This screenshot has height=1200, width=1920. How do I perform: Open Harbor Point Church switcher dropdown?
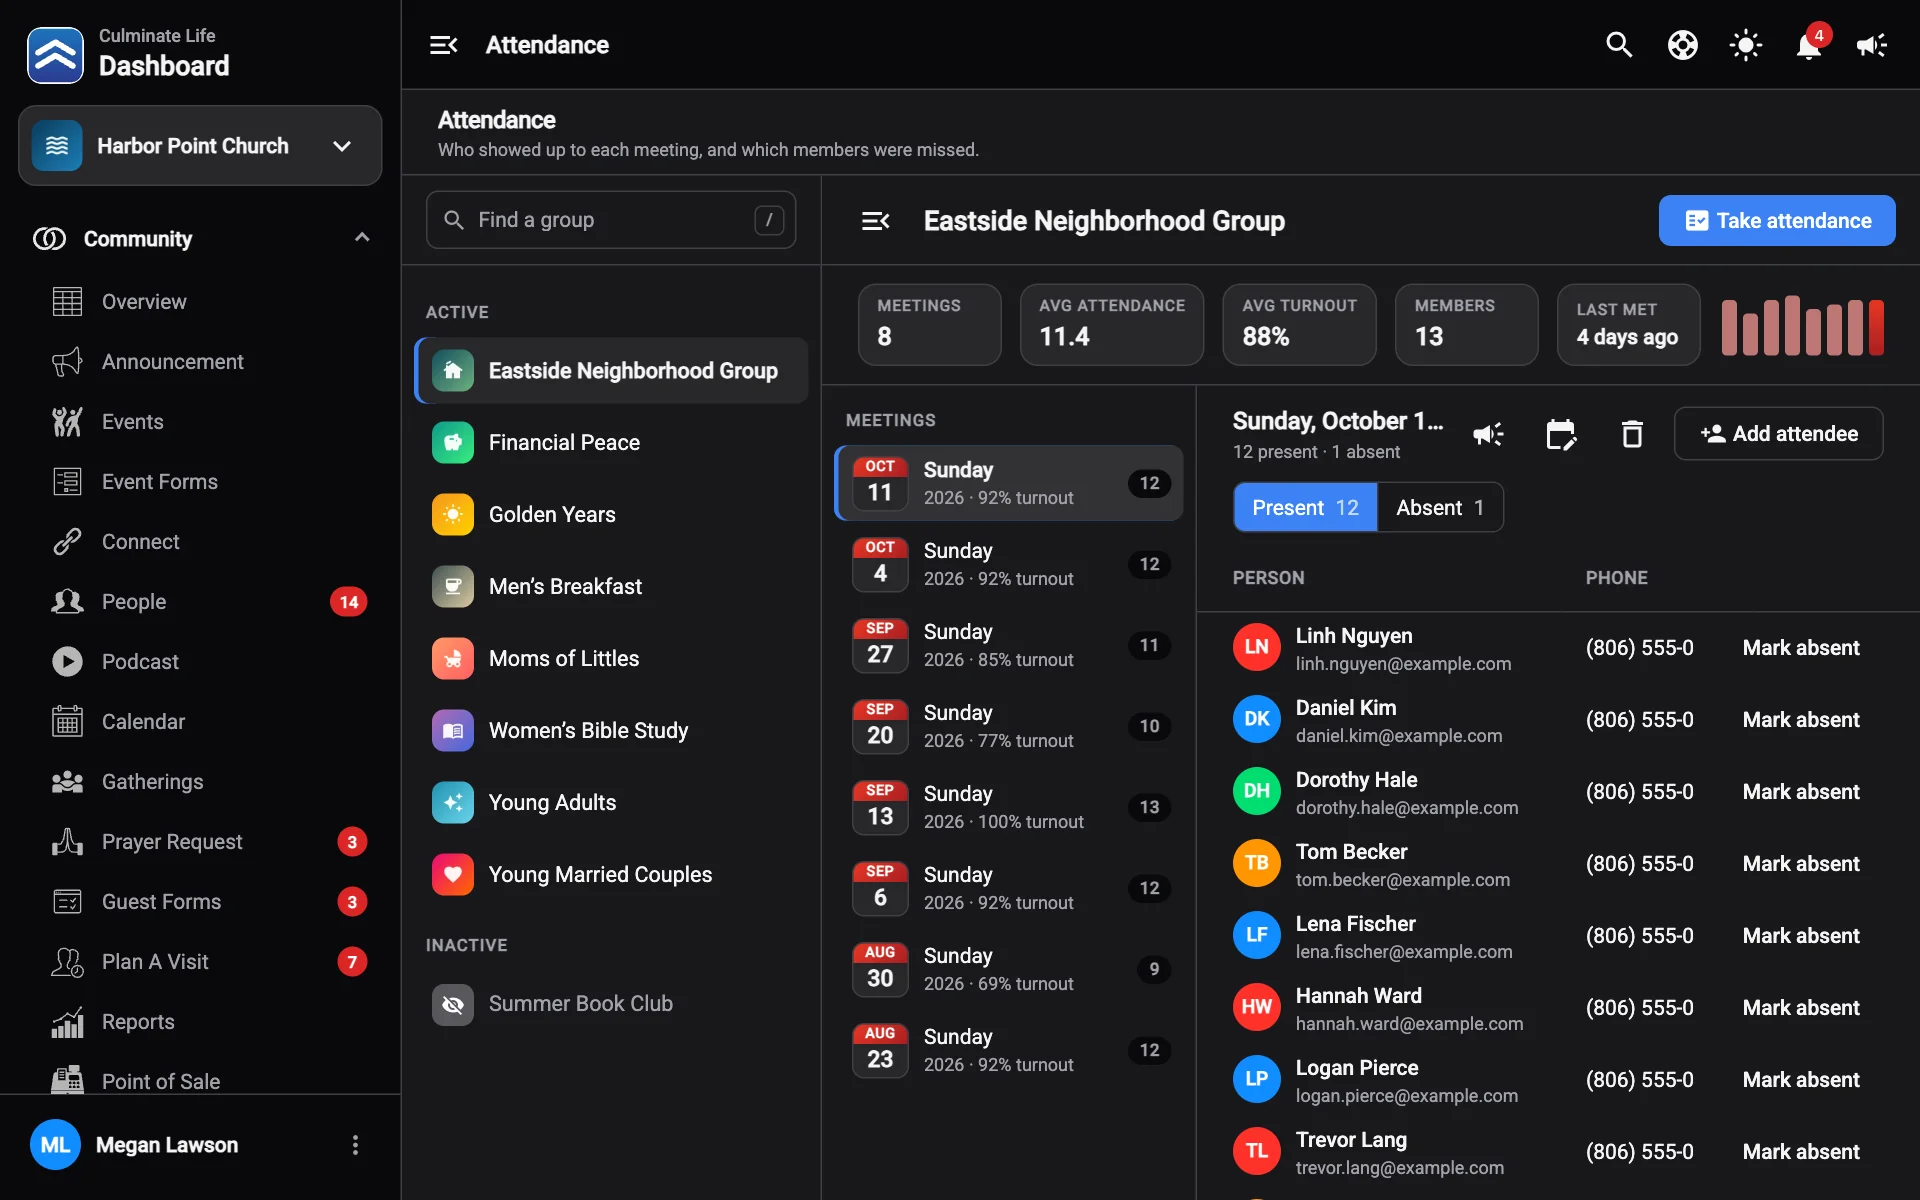[x=200, y=146]
